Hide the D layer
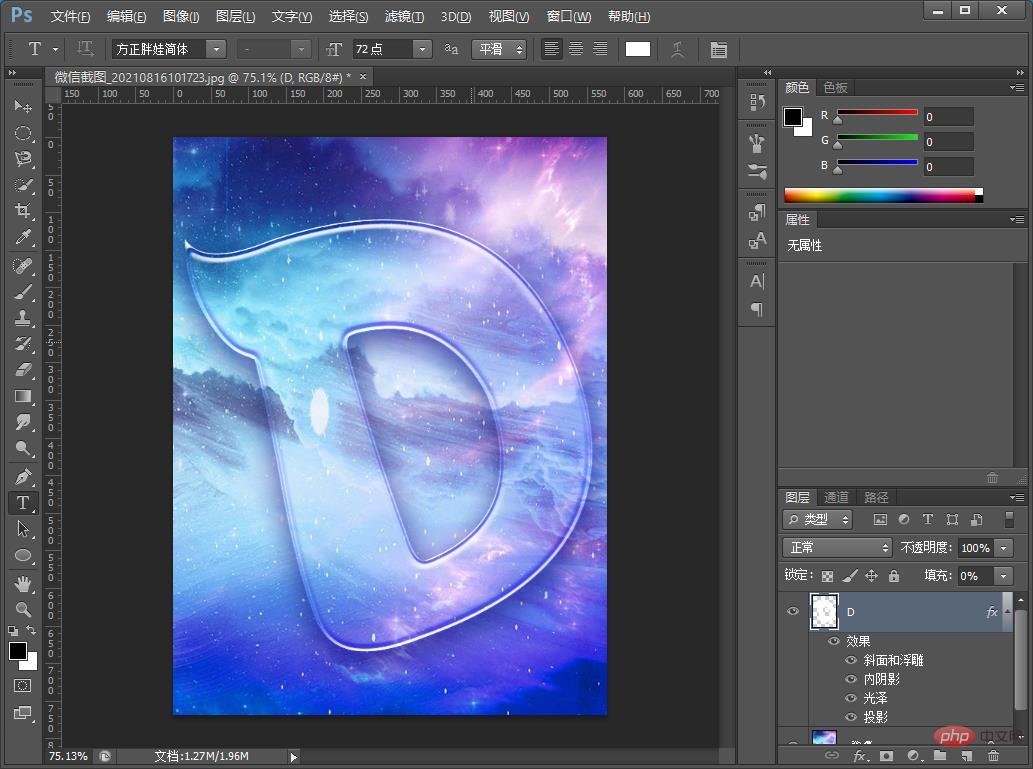The width and height of the screenshot is (1033, 769). (793, 612)
